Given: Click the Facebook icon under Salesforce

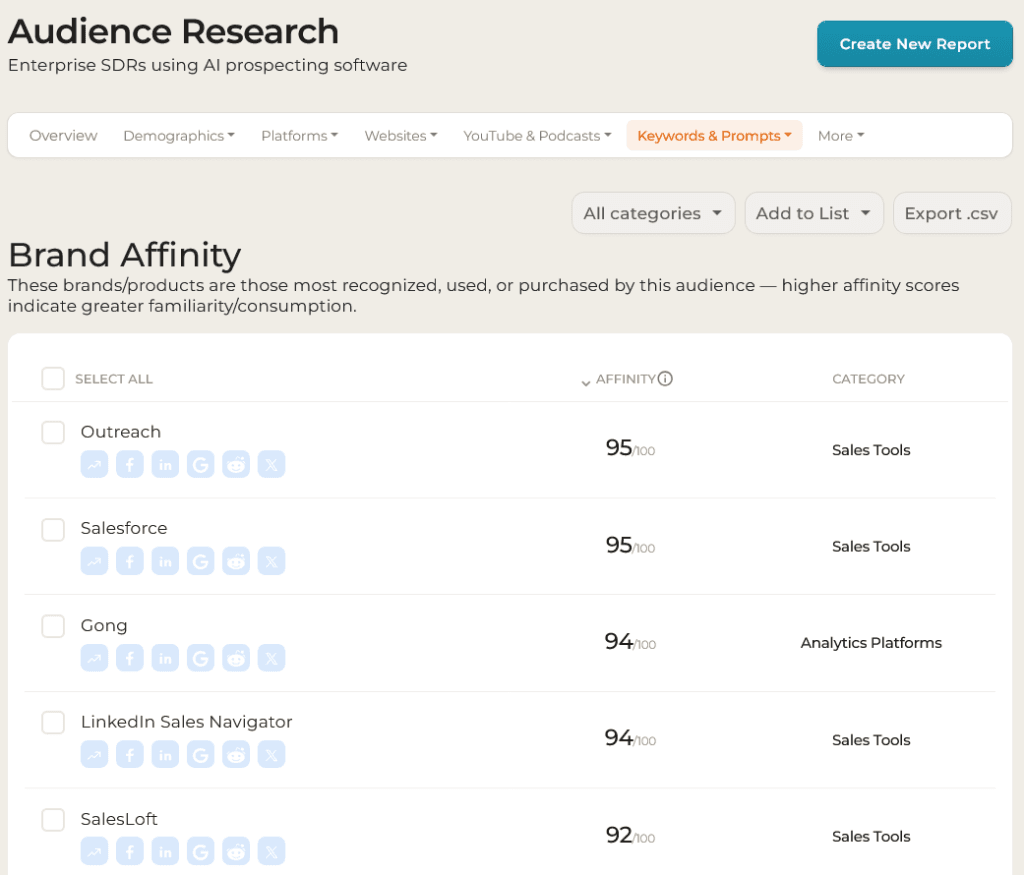Looking at the screenshot, I should (130, 561).
